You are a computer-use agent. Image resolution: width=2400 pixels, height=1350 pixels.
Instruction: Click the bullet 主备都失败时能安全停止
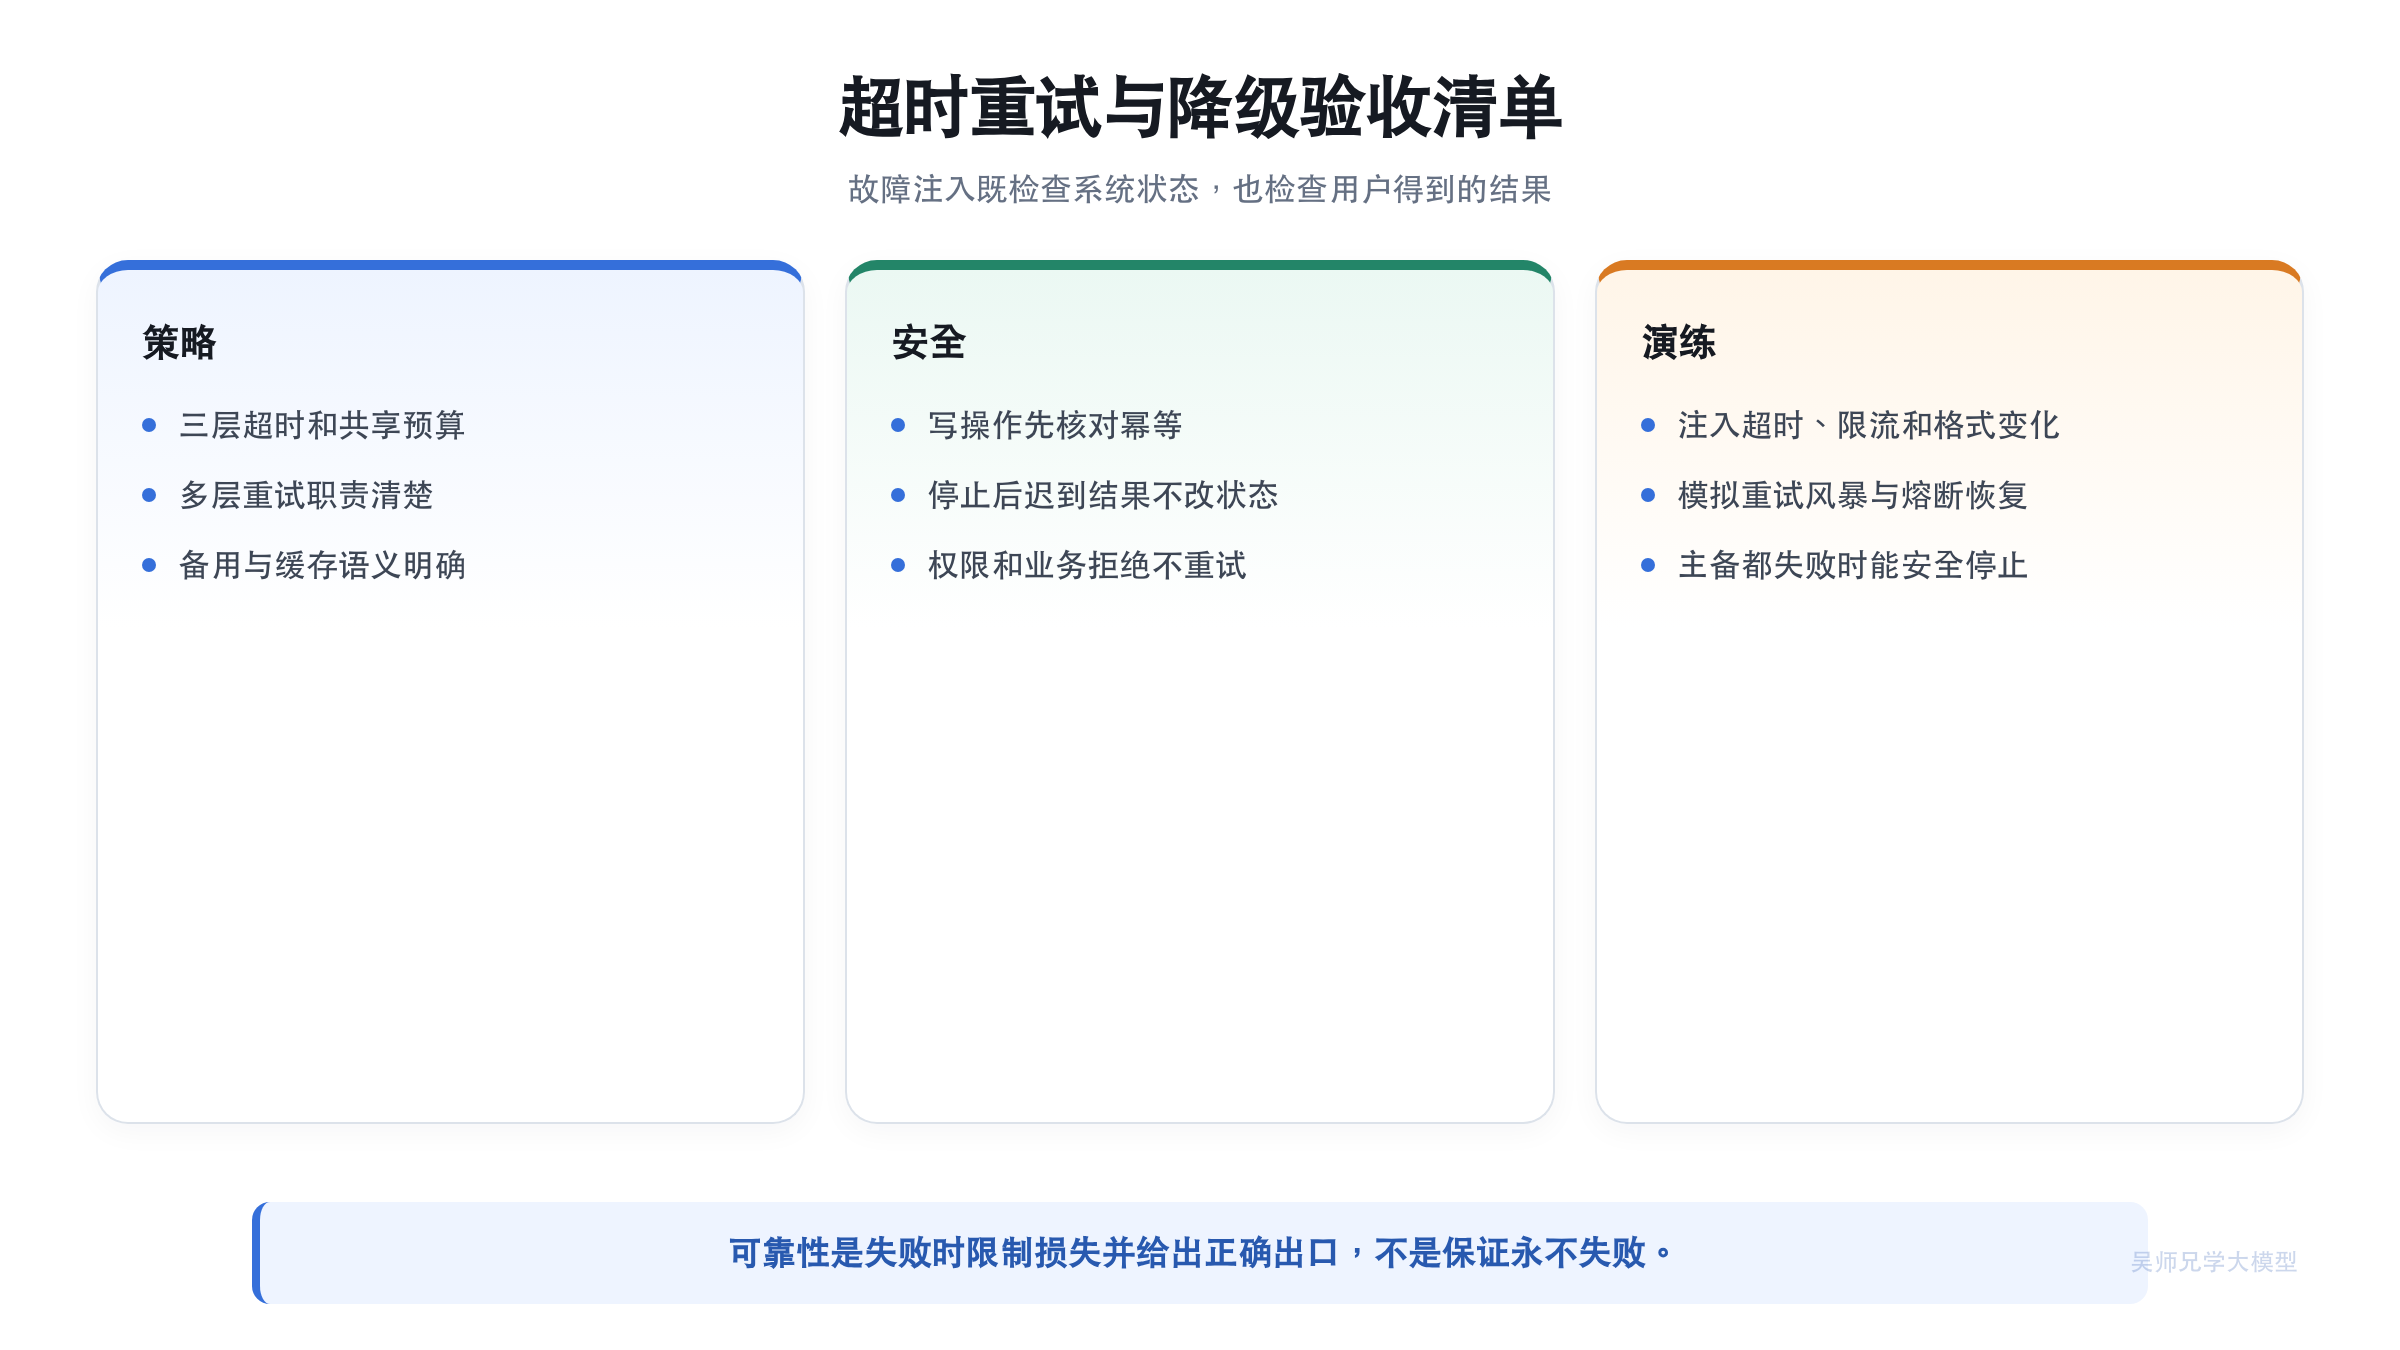[1852, 565]
